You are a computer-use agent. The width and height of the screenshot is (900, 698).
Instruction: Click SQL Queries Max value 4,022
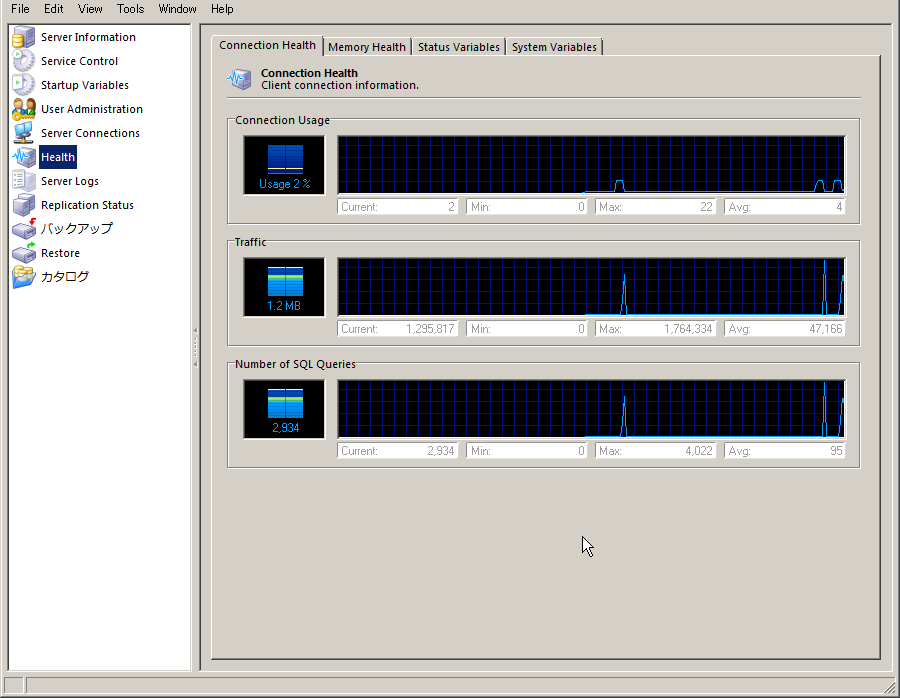click(655, 451)
